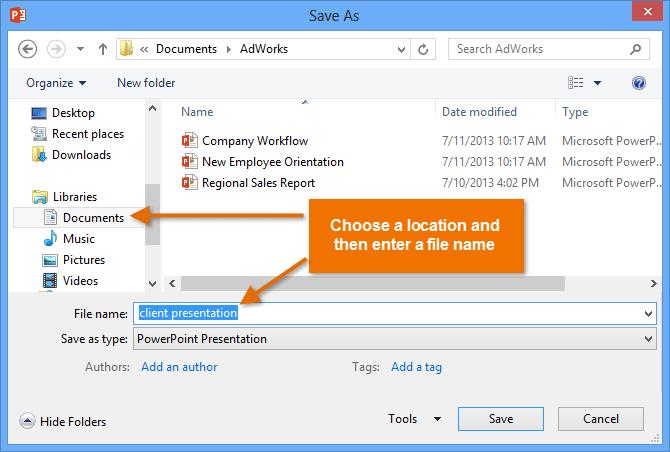Click the Add a tag link
The height and width of the screenshot is (452, 670).
[x=416, y=367]
